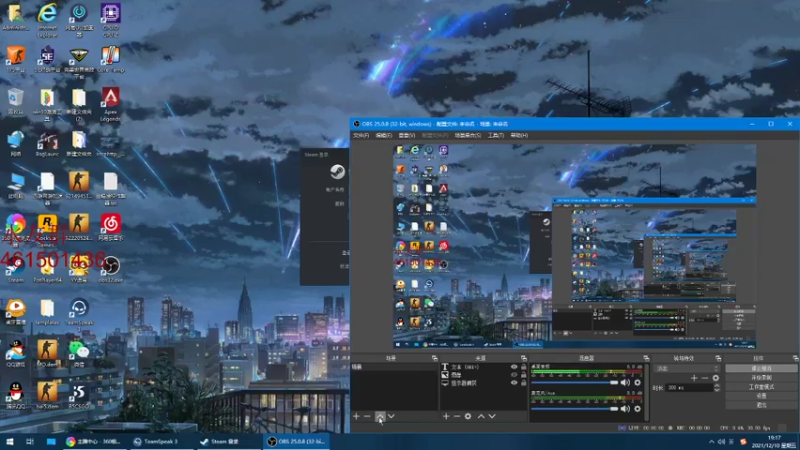Move selected scene down with the chevron

(391, 416)
